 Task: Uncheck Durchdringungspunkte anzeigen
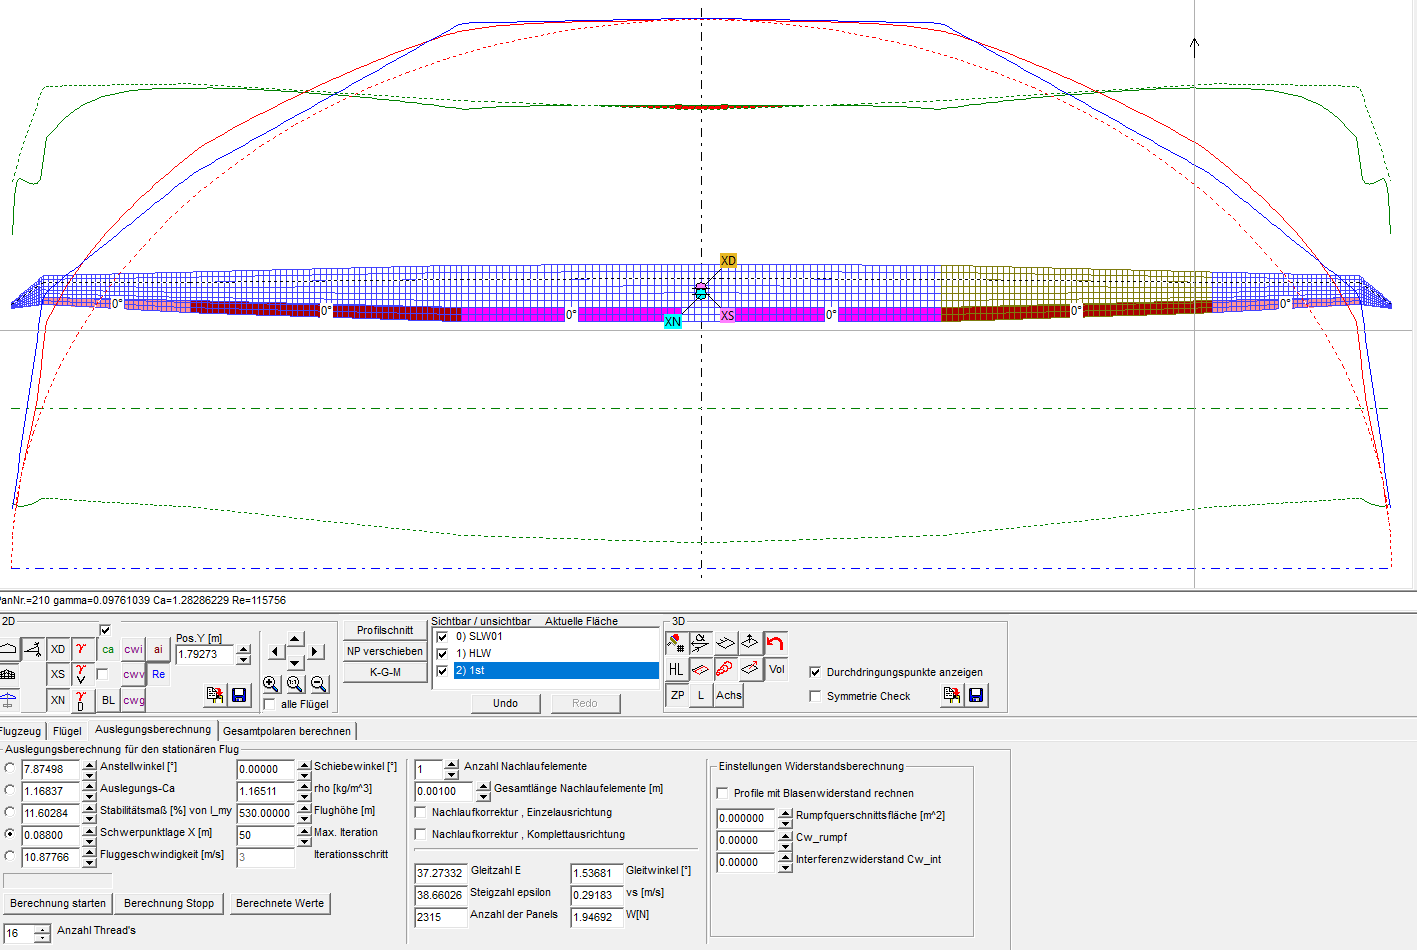coord(815,672)
